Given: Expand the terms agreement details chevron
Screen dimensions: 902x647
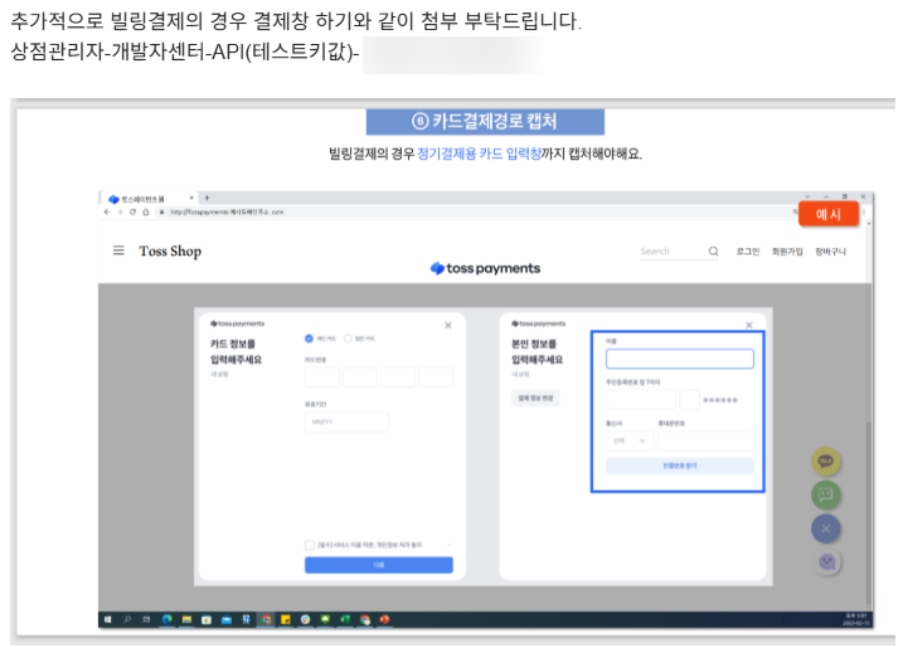Looking at the screenshot, I should click(x=449, y=545).
